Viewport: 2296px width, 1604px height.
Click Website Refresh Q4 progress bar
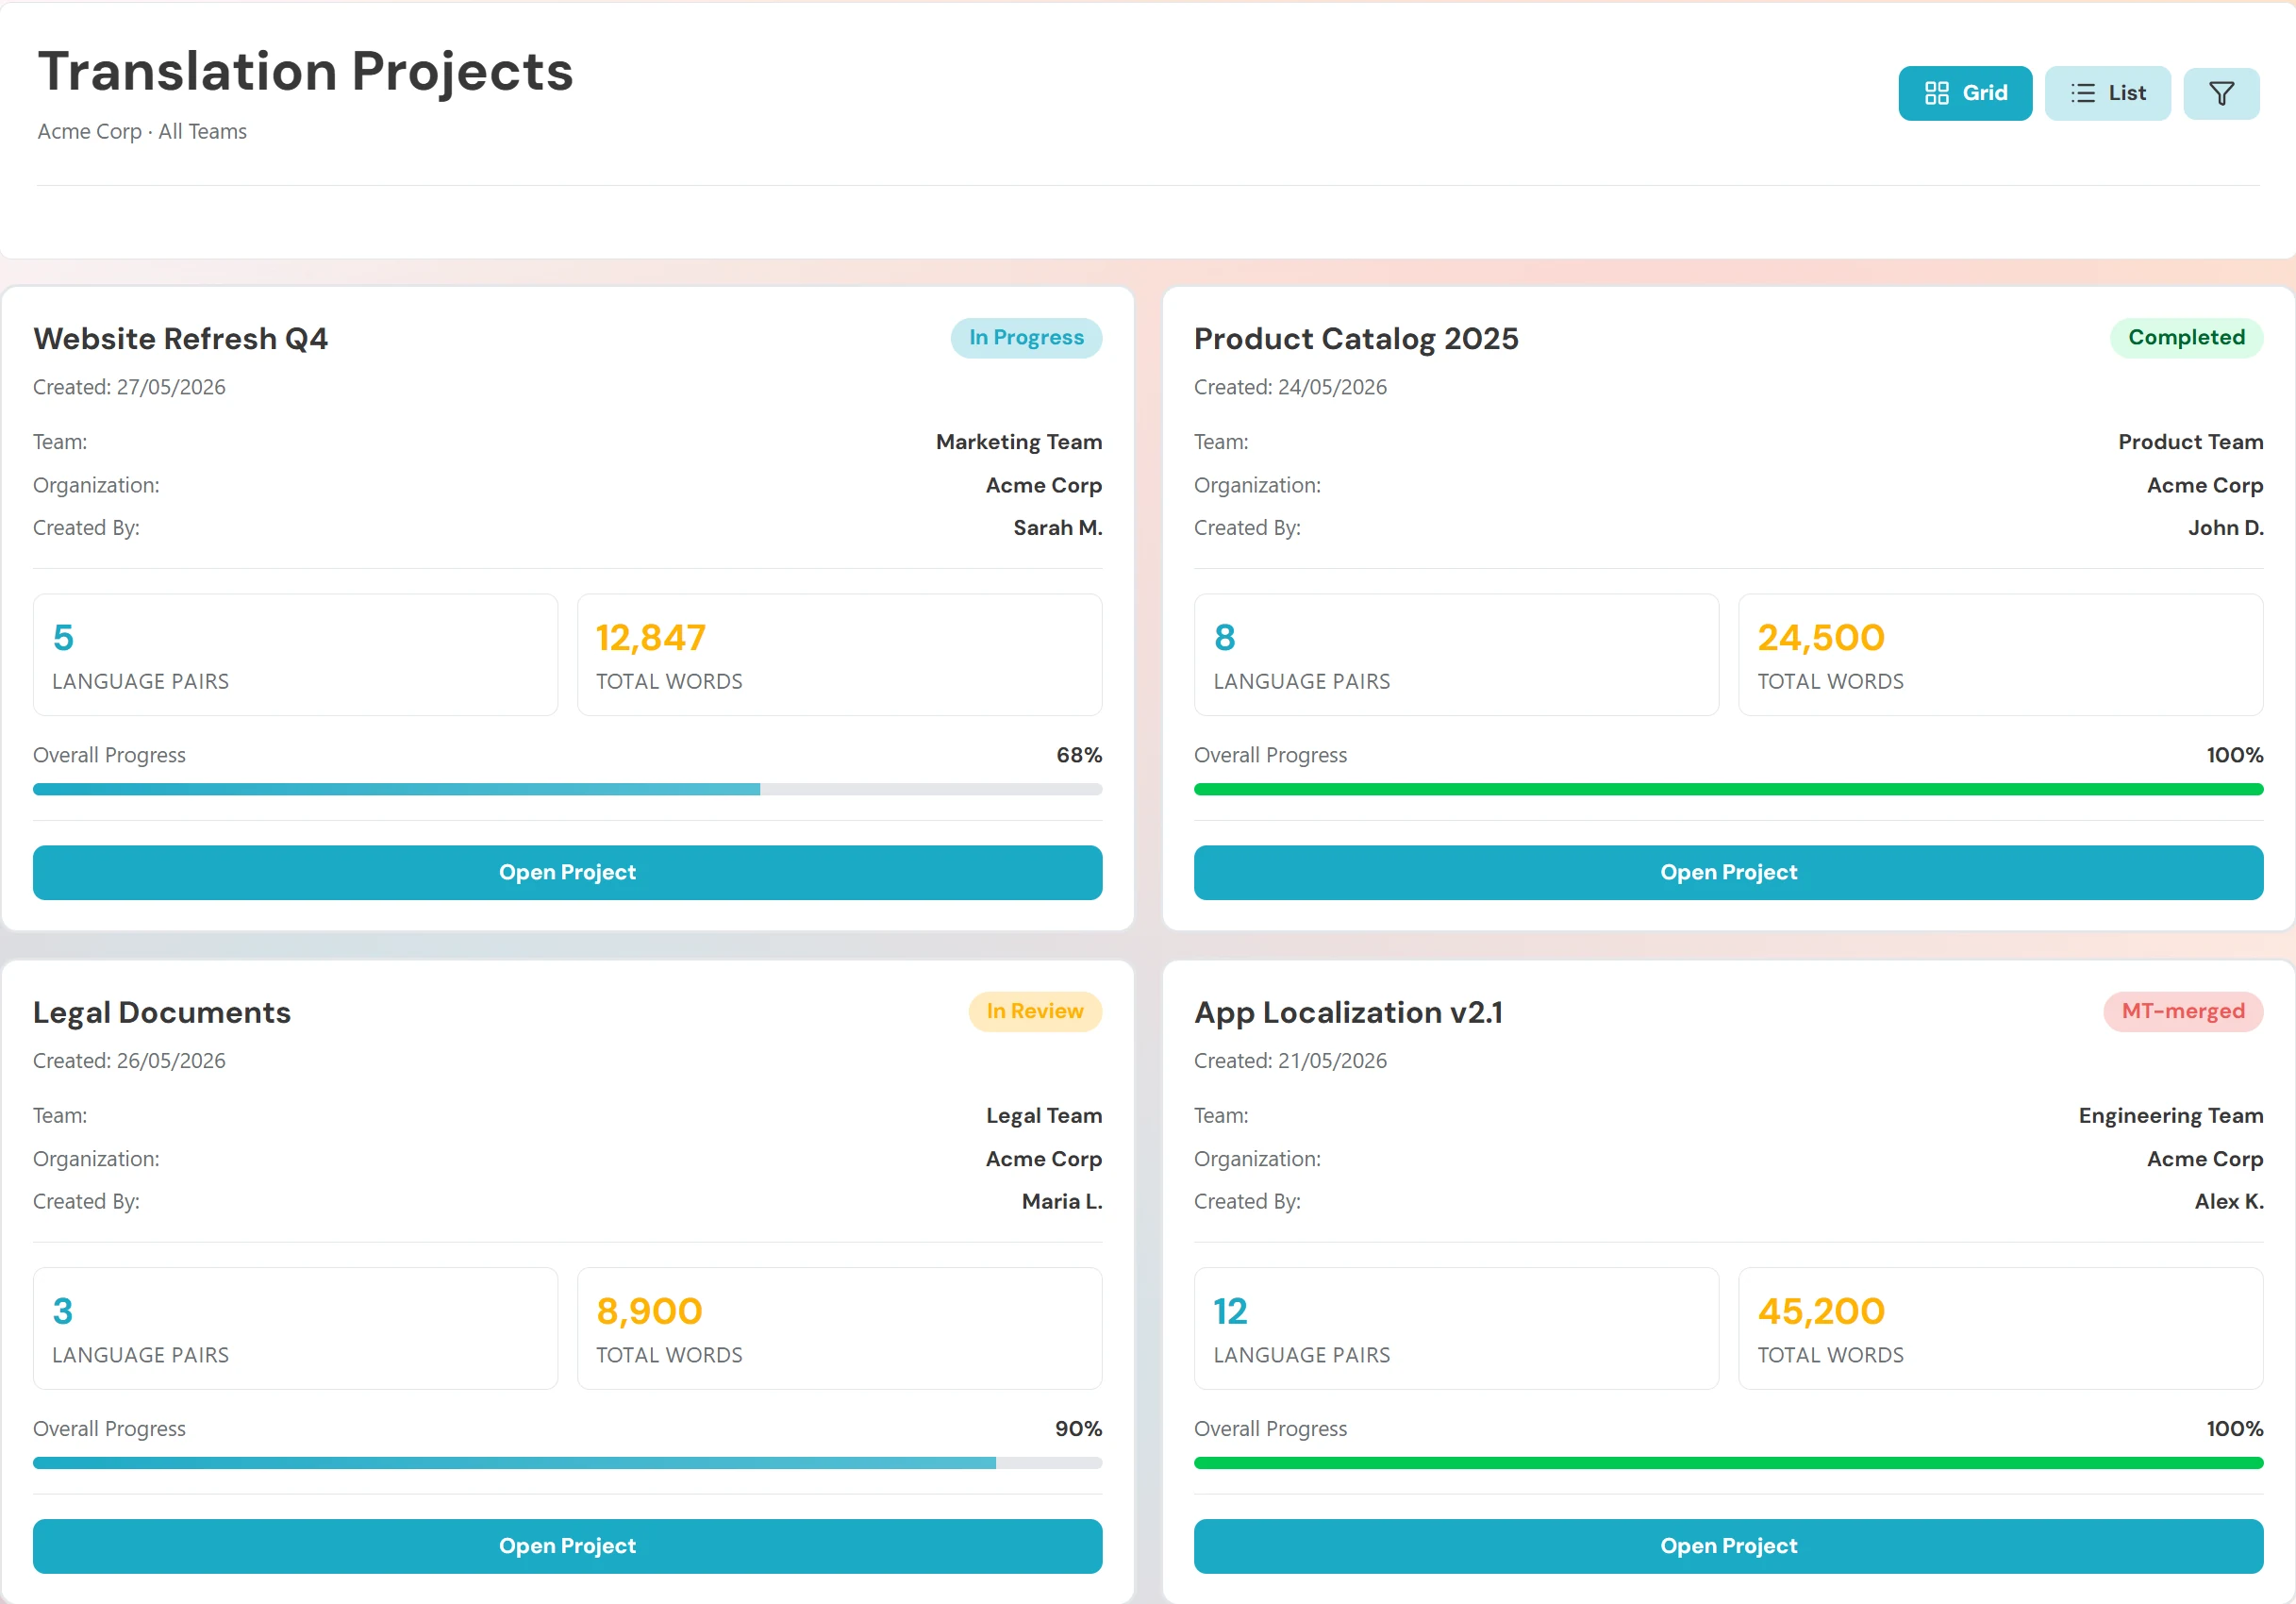point(567,789)
